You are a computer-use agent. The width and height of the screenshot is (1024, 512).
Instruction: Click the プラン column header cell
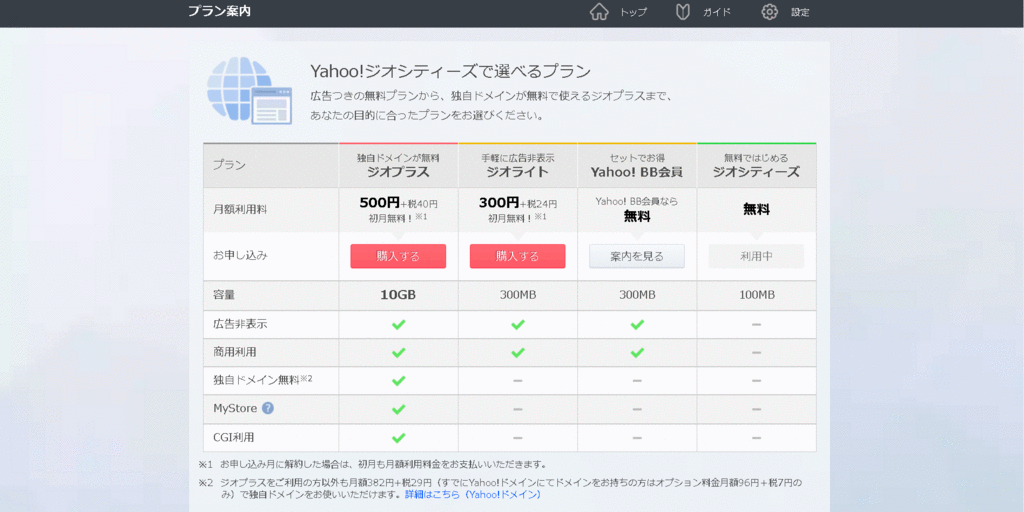[x=271, y=166]
